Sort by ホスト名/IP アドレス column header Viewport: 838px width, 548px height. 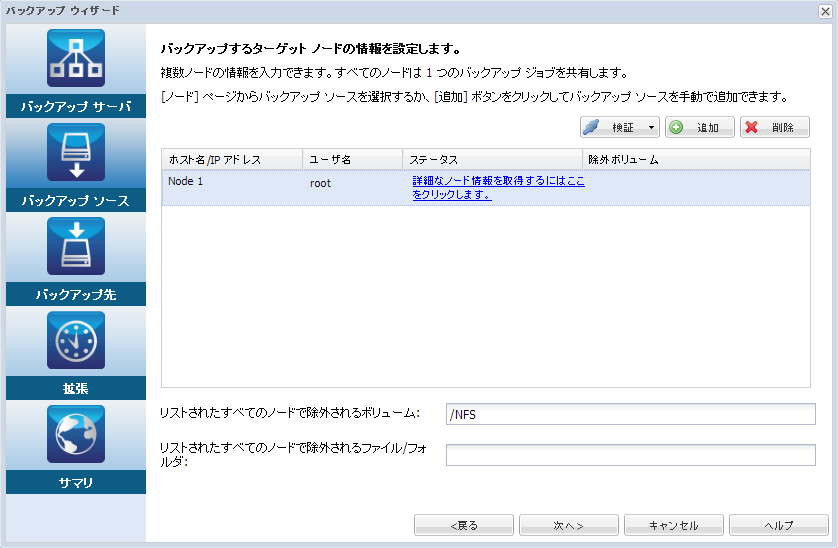[x=232, y=159]
